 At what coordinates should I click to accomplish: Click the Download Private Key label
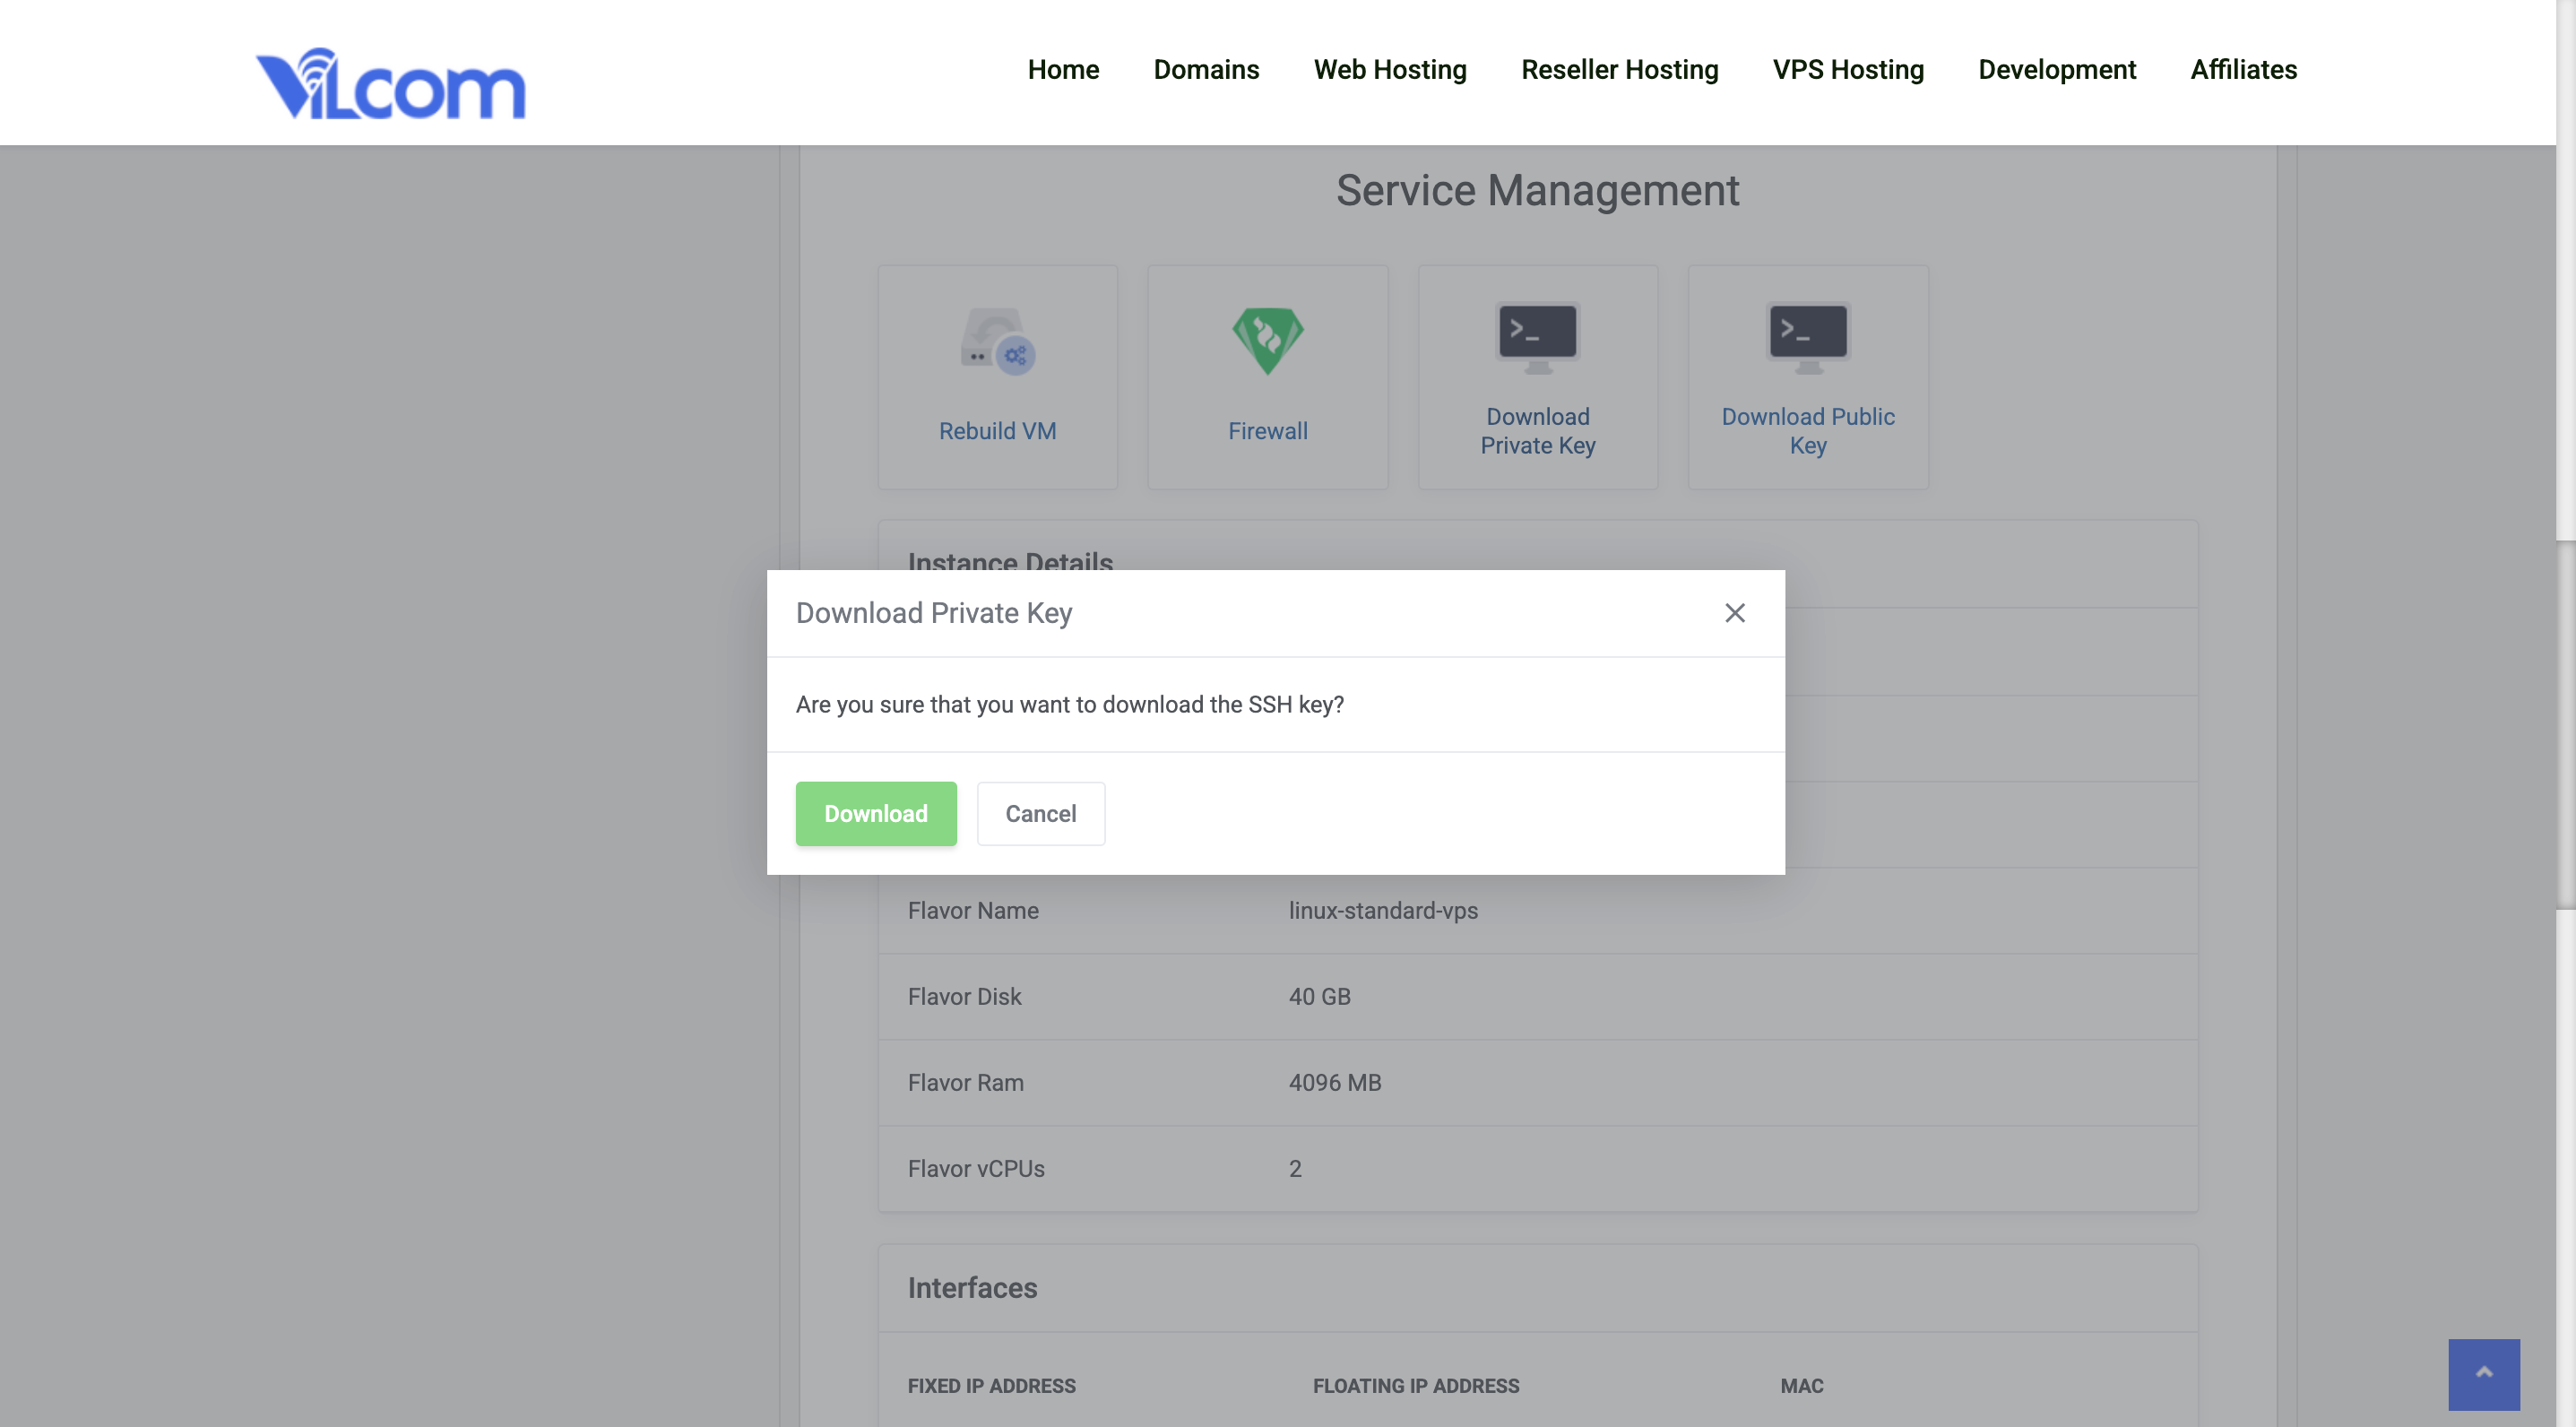[x=1537, y=431]
